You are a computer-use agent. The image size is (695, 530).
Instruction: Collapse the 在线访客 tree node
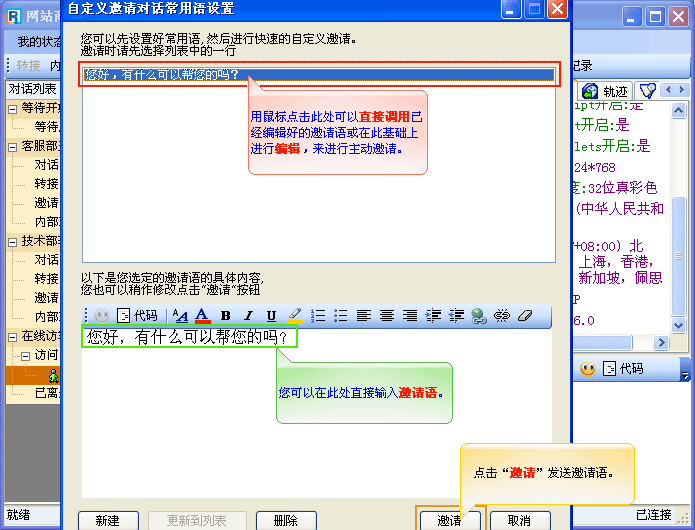[13, 336]
